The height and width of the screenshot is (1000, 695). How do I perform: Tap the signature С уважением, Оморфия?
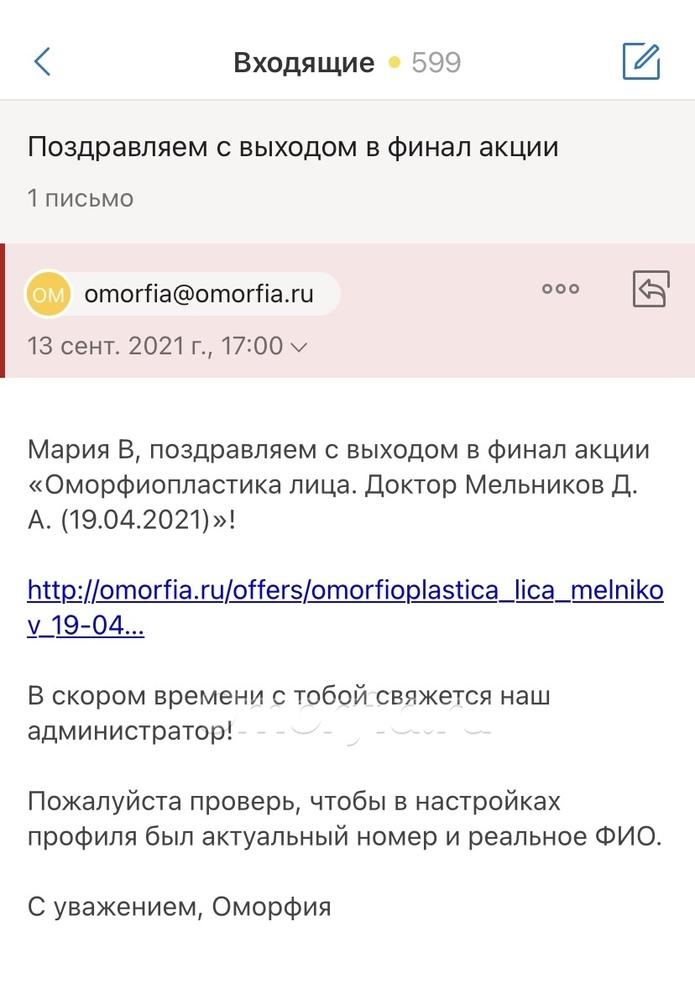click(179, 906)
